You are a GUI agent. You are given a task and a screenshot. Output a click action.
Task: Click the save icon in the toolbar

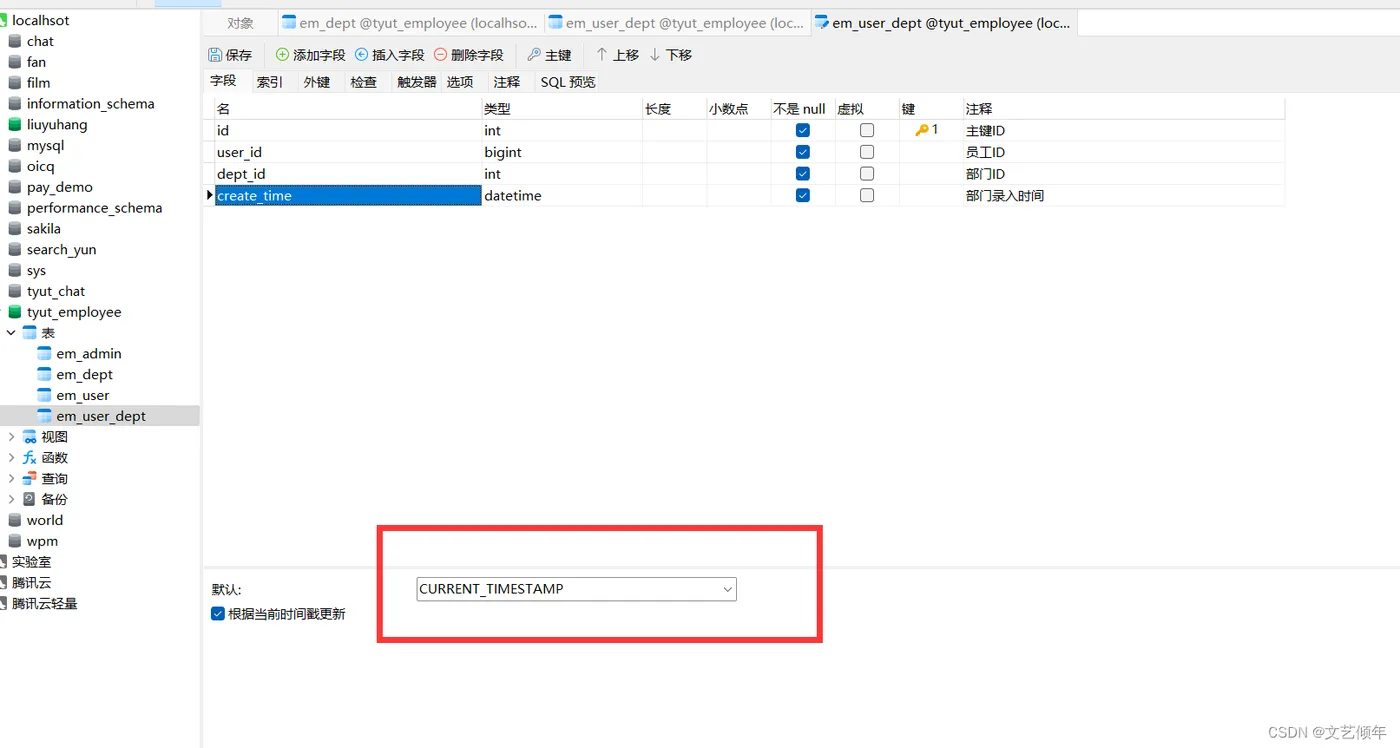tap(215, 55)
